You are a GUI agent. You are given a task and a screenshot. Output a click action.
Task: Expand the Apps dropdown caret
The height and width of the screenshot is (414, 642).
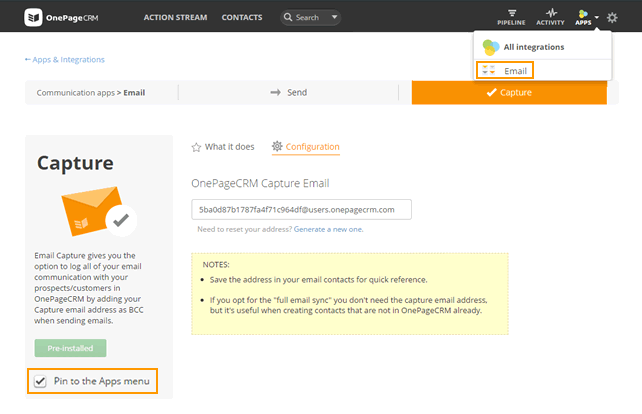click(x=597, y=17)
